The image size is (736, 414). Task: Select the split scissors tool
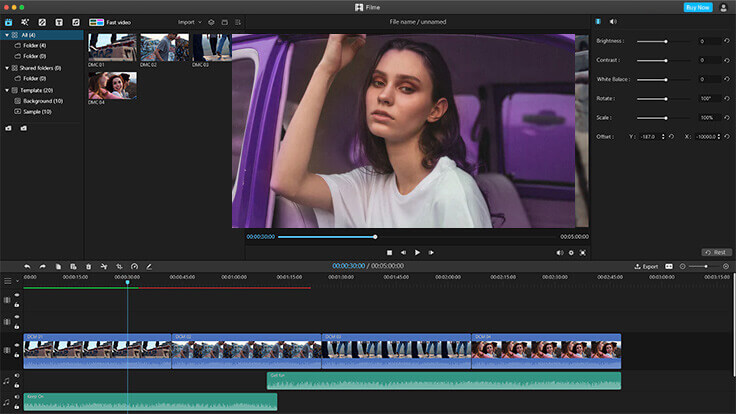click(103, 266)
